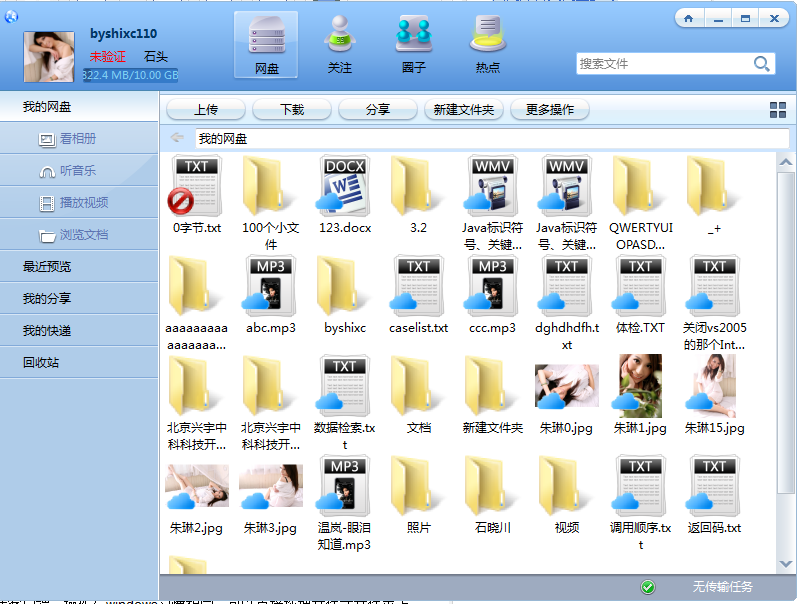Toggle grid view icon at toolbar right
Viewport: 809px width, 604px height.
pyautogui.click(x=778, y=110)
